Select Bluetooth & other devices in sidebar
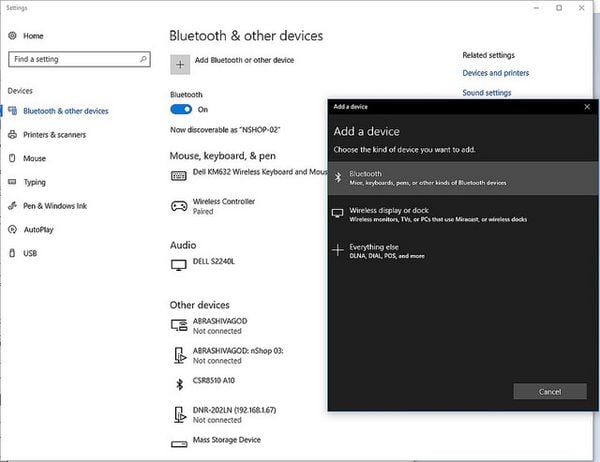This screenshot has height=462, width=600. [65, 111]
